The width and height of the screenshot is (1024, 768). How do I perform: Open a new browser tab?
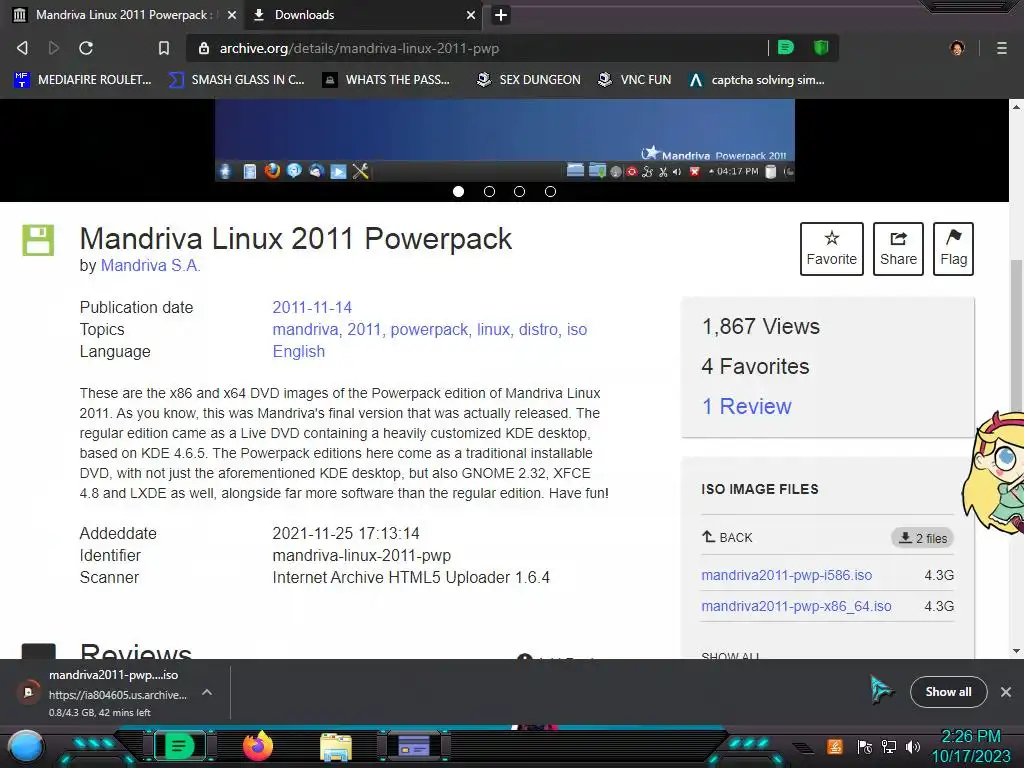[x=501, y=15]
